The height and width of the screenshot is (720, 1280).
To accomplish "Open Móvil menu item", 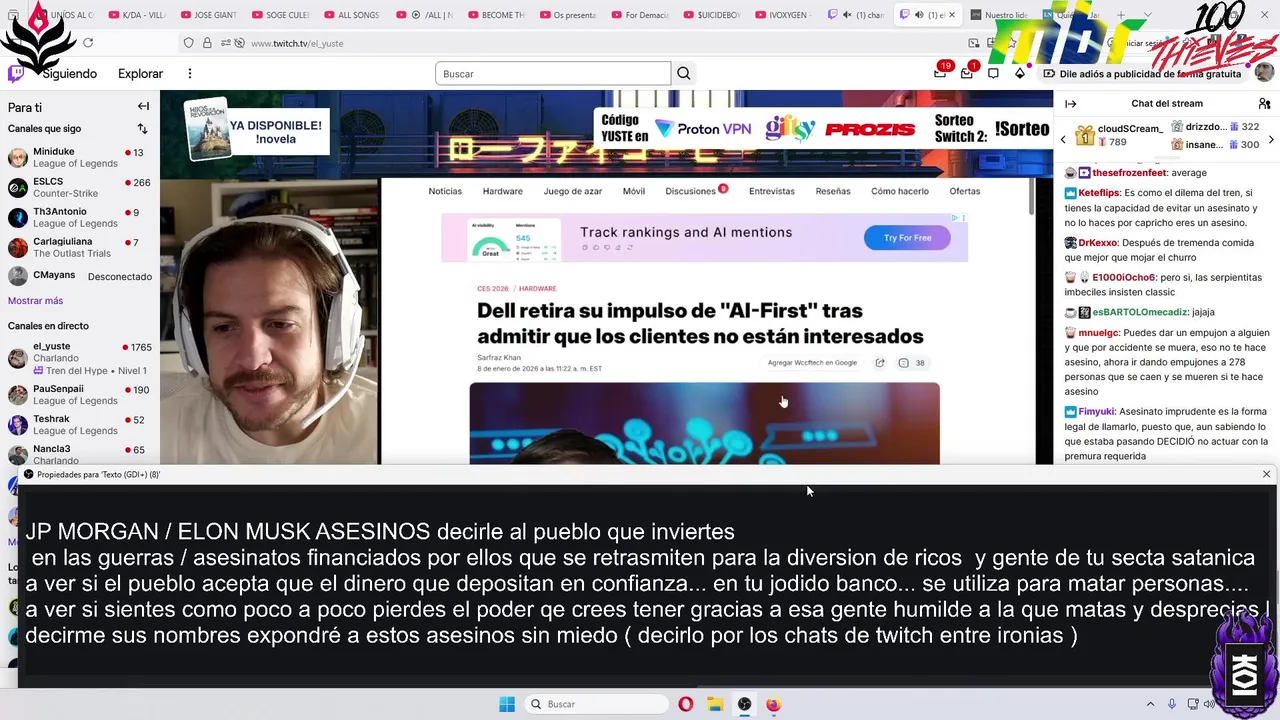I will [633, 191].
